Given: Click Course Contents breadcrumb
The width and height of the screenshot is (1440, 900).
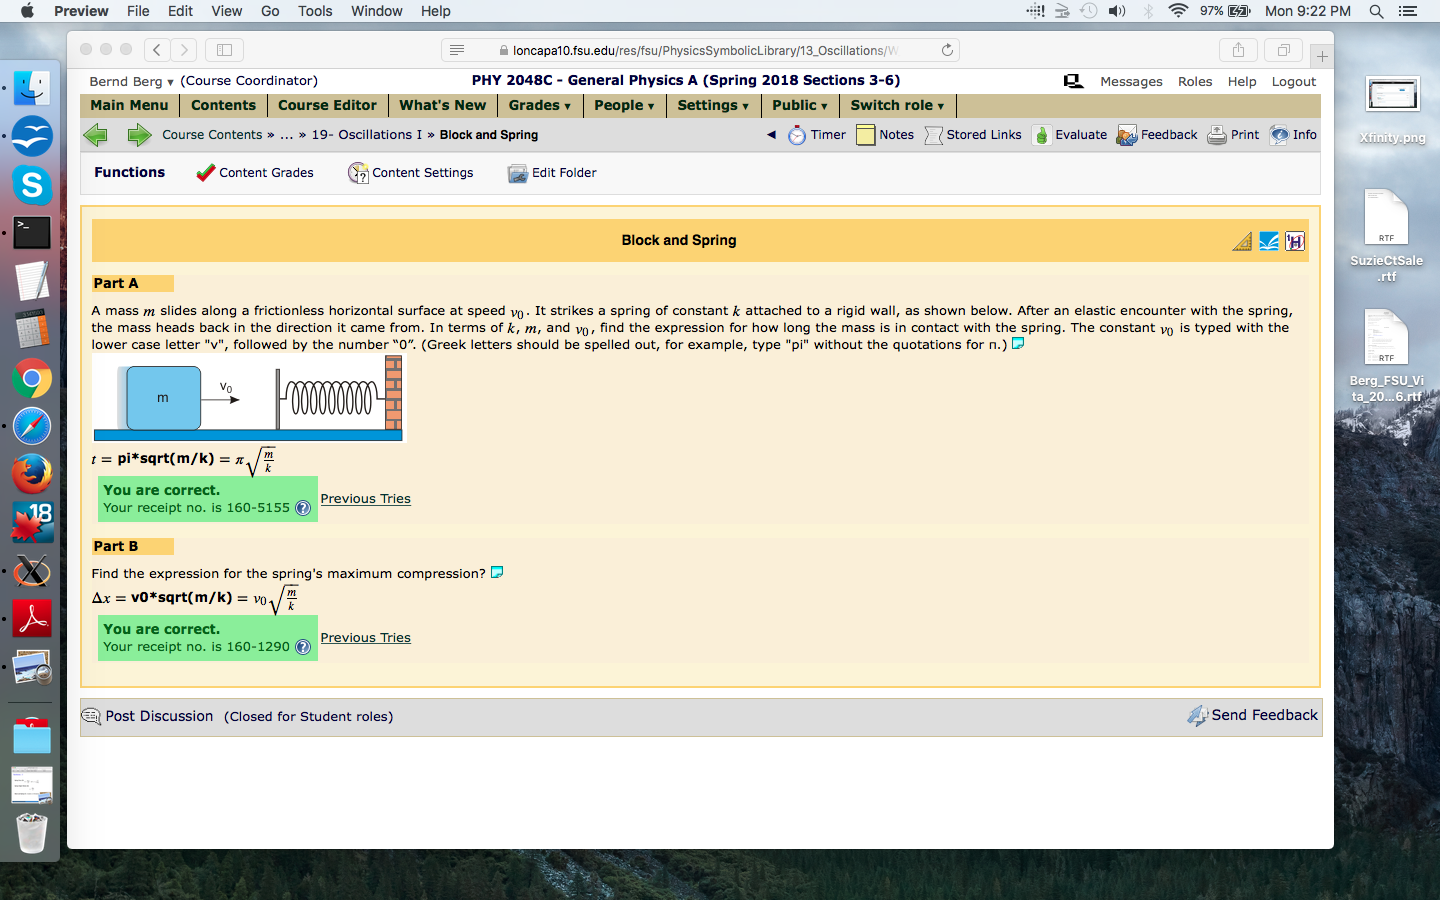Looking at the screenshot, I should pos(212,135).
